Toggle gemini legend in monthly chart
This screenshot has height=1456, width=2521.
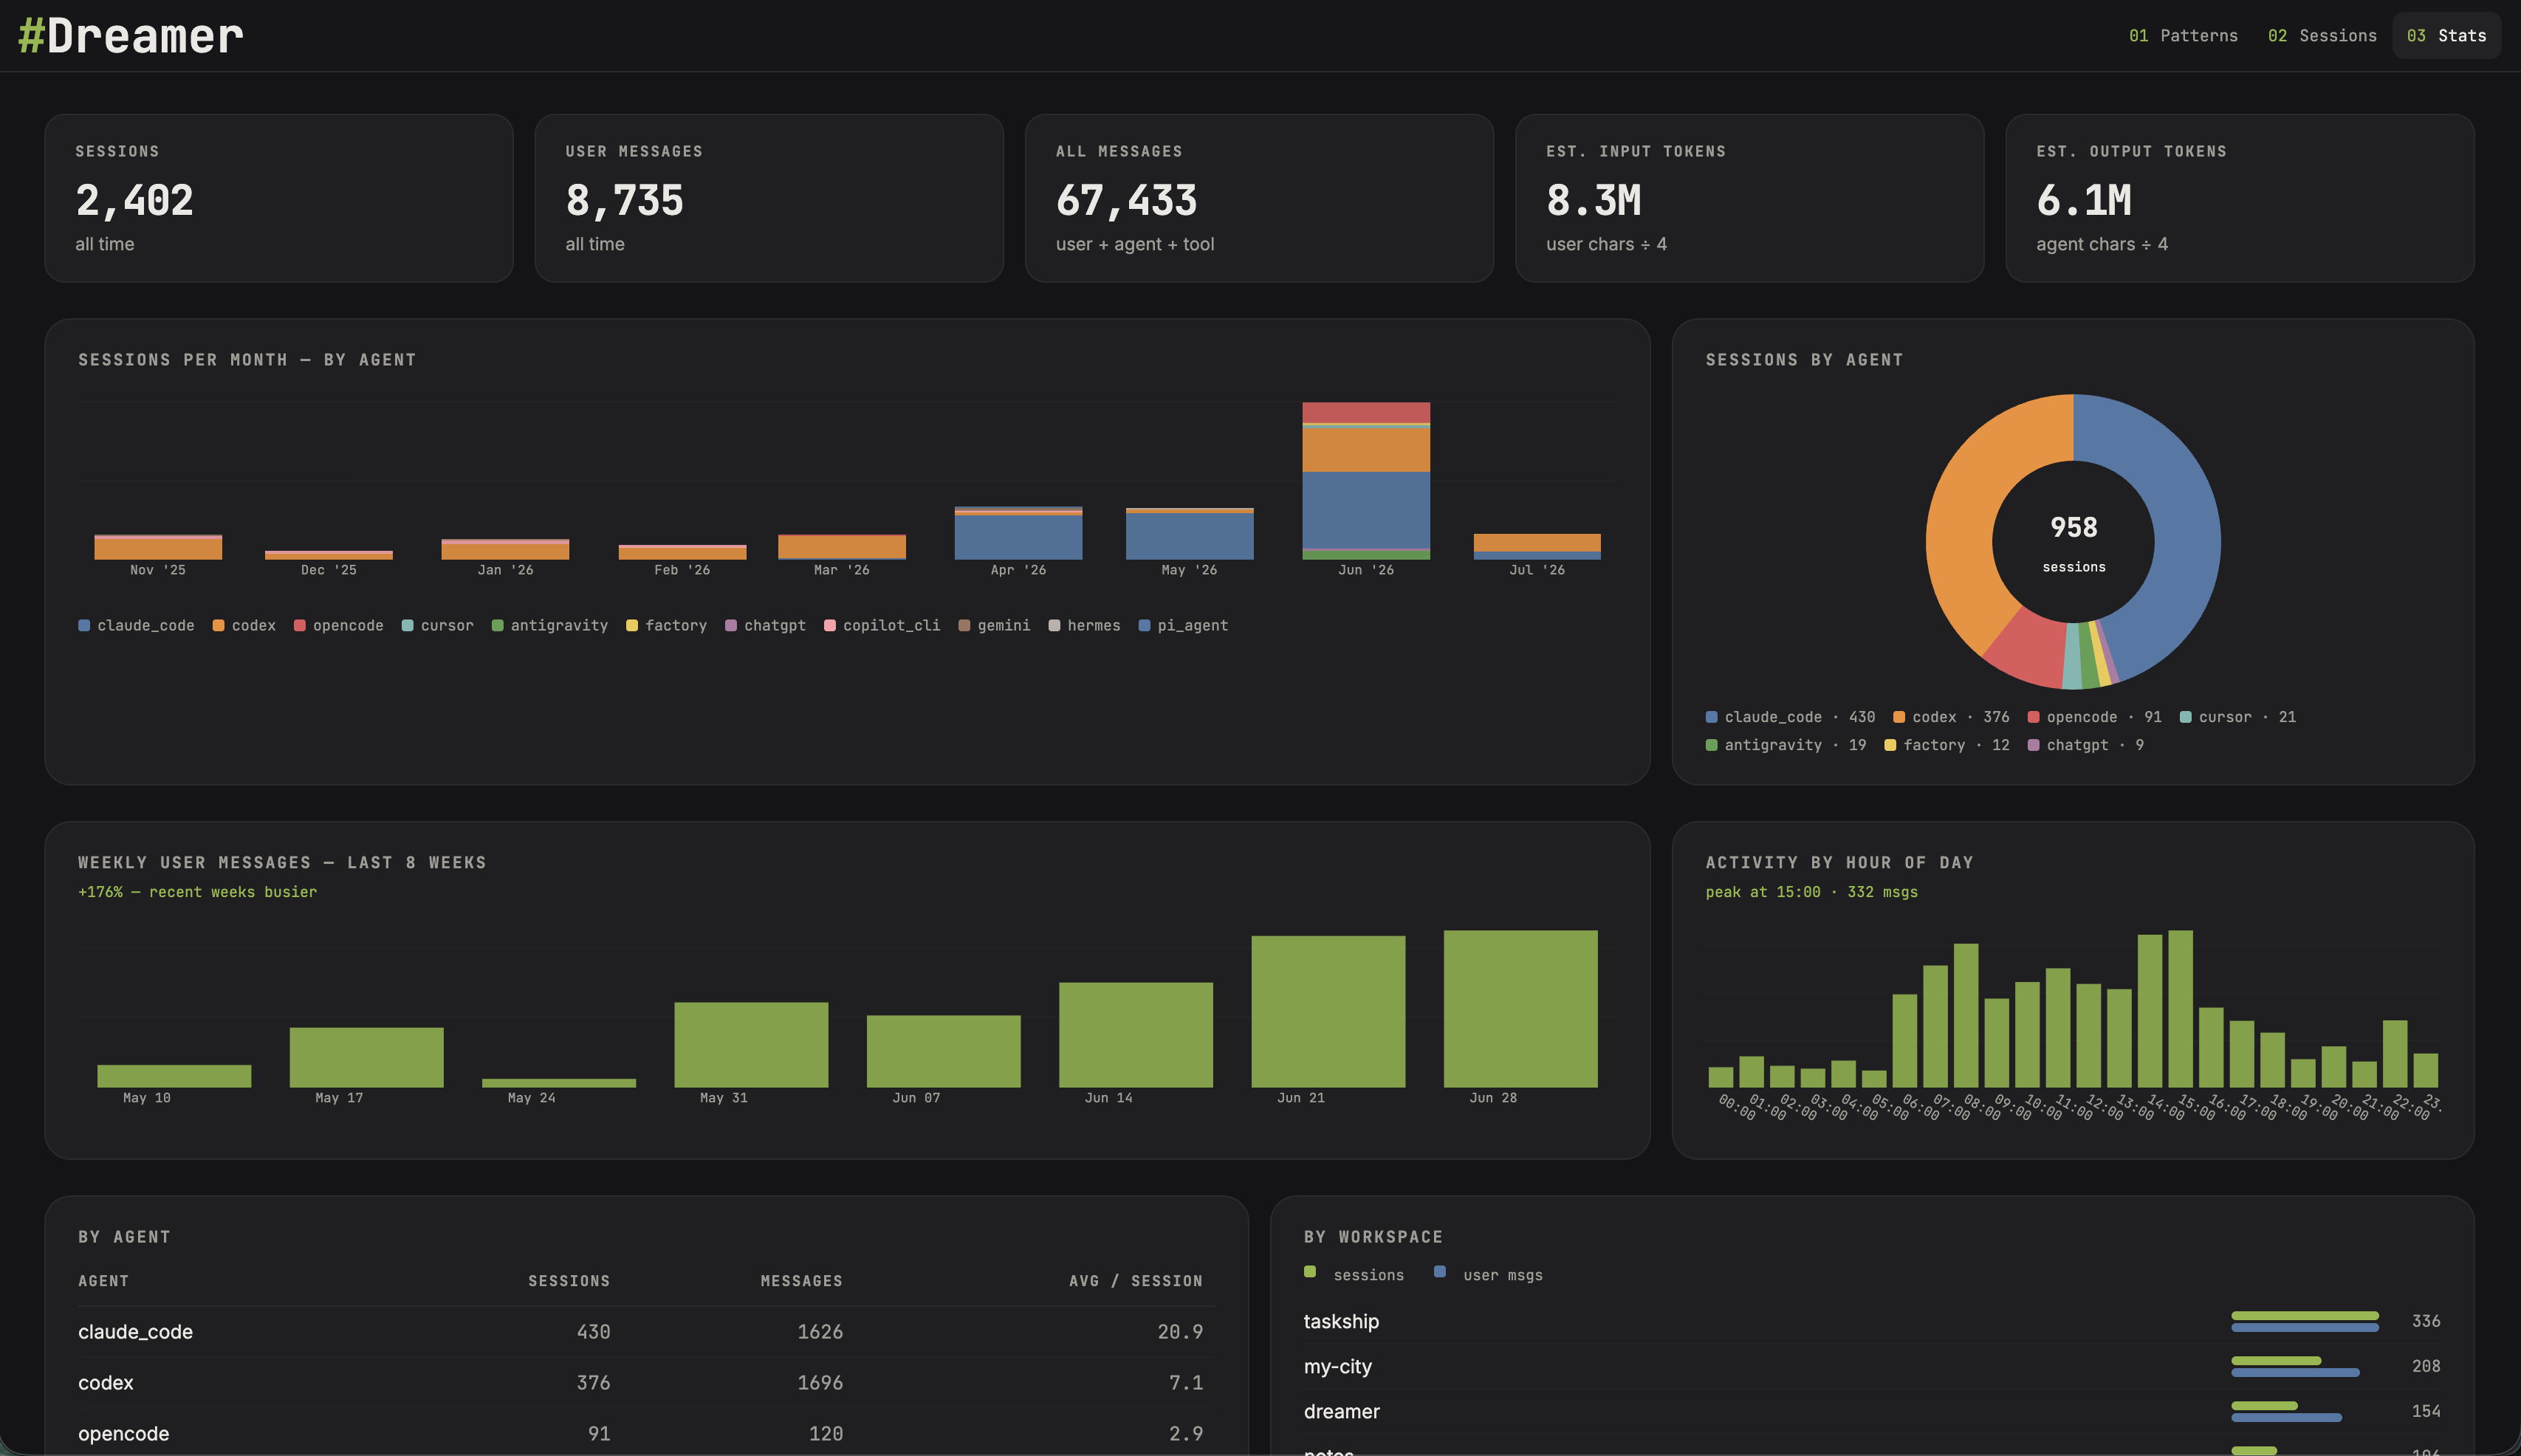pyautogui.click(x=995, y=625)
